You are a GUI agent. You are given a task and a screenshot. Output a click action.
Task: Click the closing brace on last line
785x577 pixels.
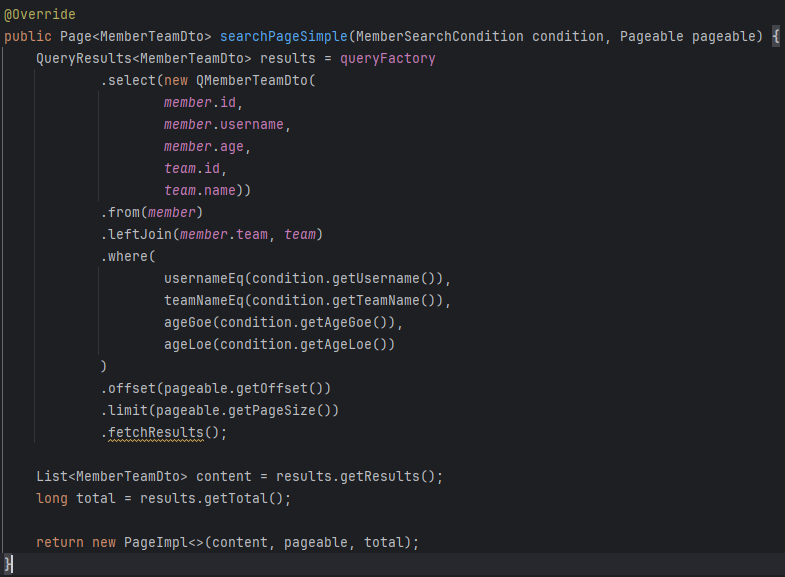coord(8,564)
